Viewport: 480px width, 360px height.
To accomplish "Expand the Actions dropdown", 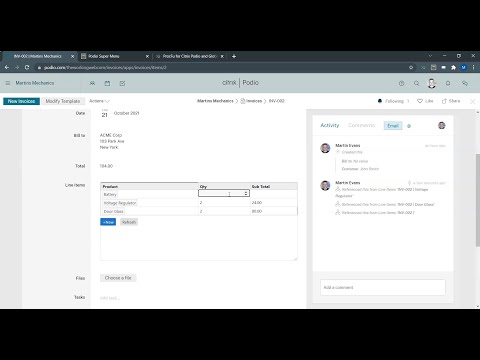I will click(99, 101).
